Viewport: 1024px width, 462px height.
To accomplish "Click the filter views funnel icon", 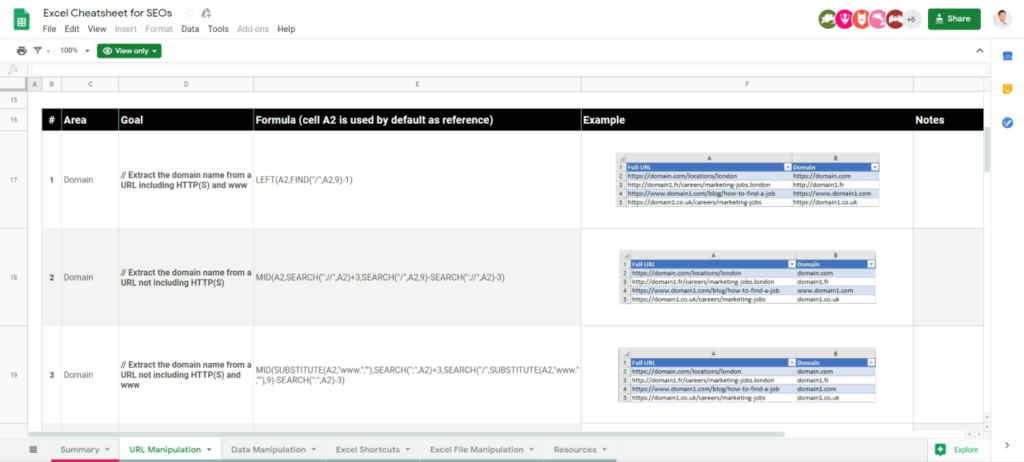I will coord(38,50).
